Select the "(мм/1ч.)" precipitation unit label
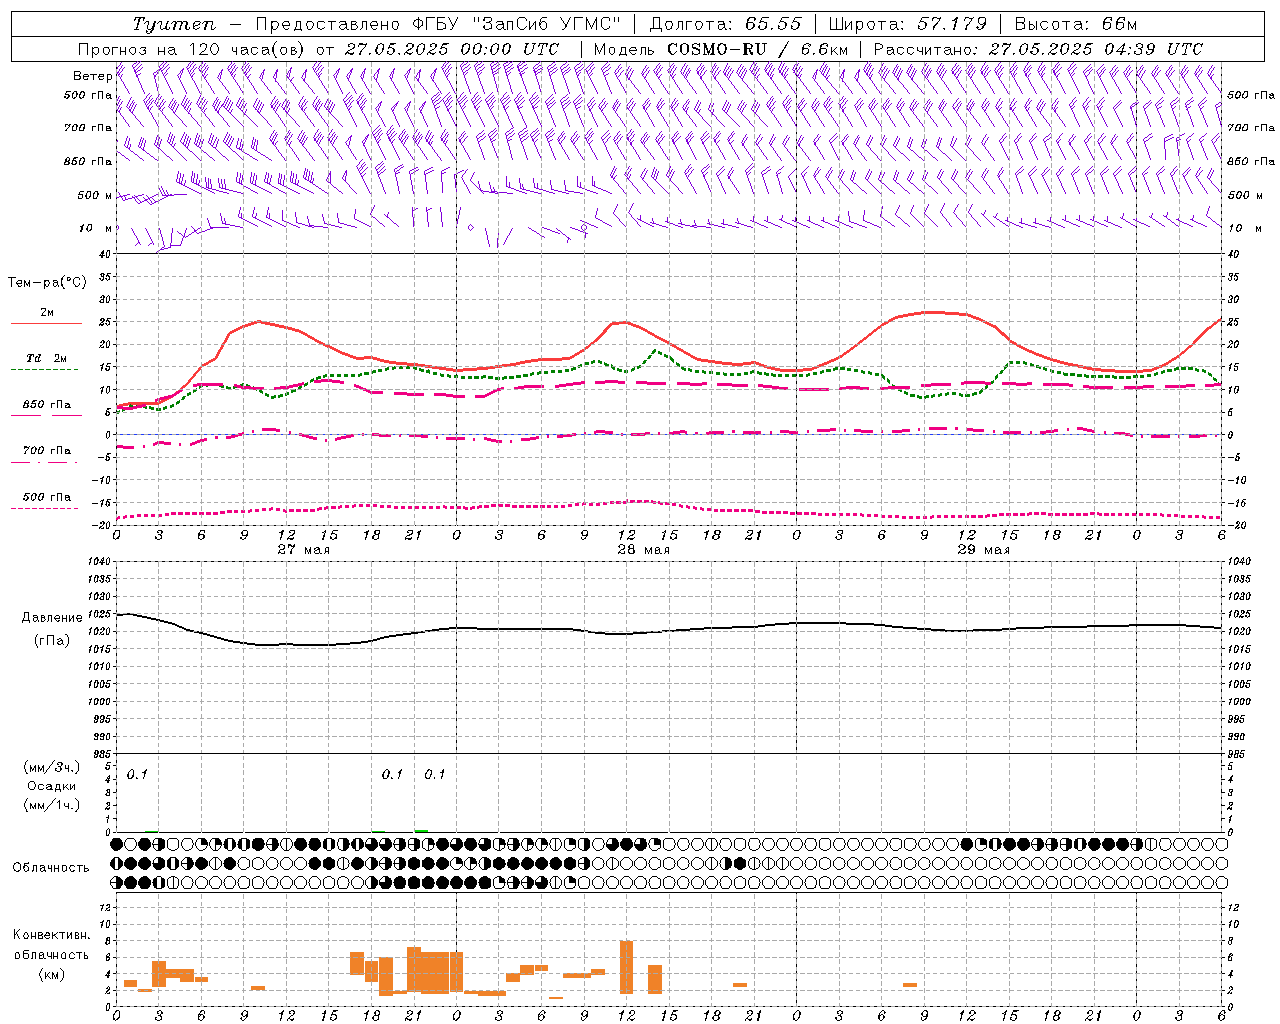Viewport: 1280px width, 1024px height. tap(52, 805)
